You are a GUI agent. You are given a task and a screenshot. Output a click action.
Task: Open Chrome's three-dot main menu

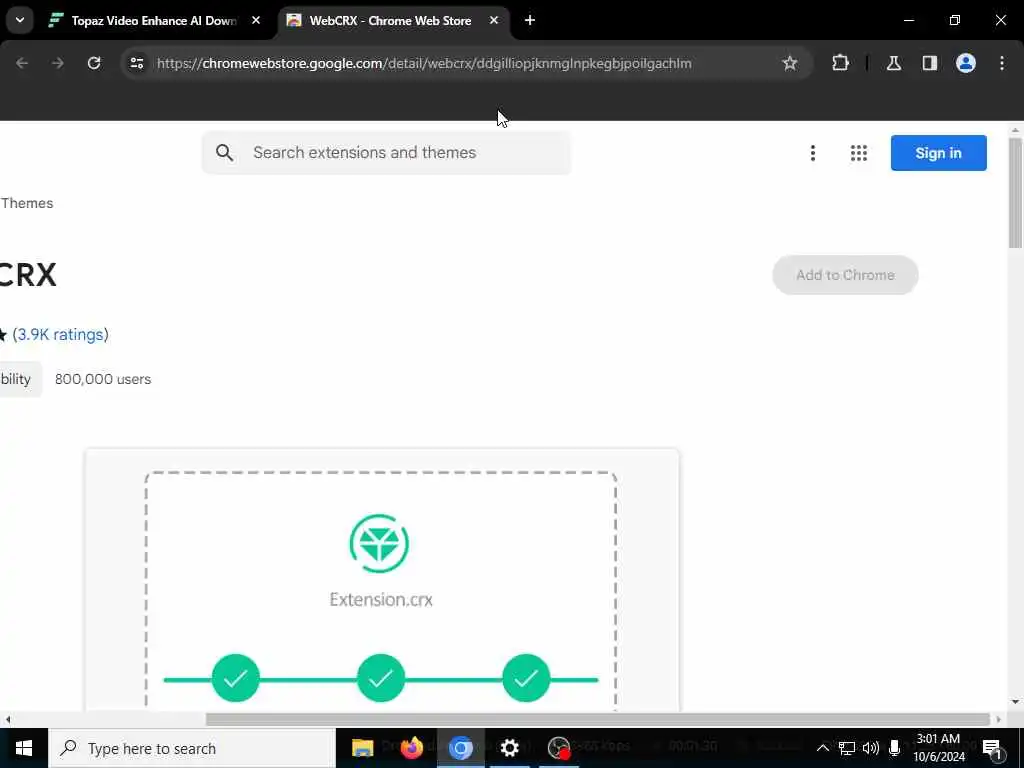[x=1001, y=63]
